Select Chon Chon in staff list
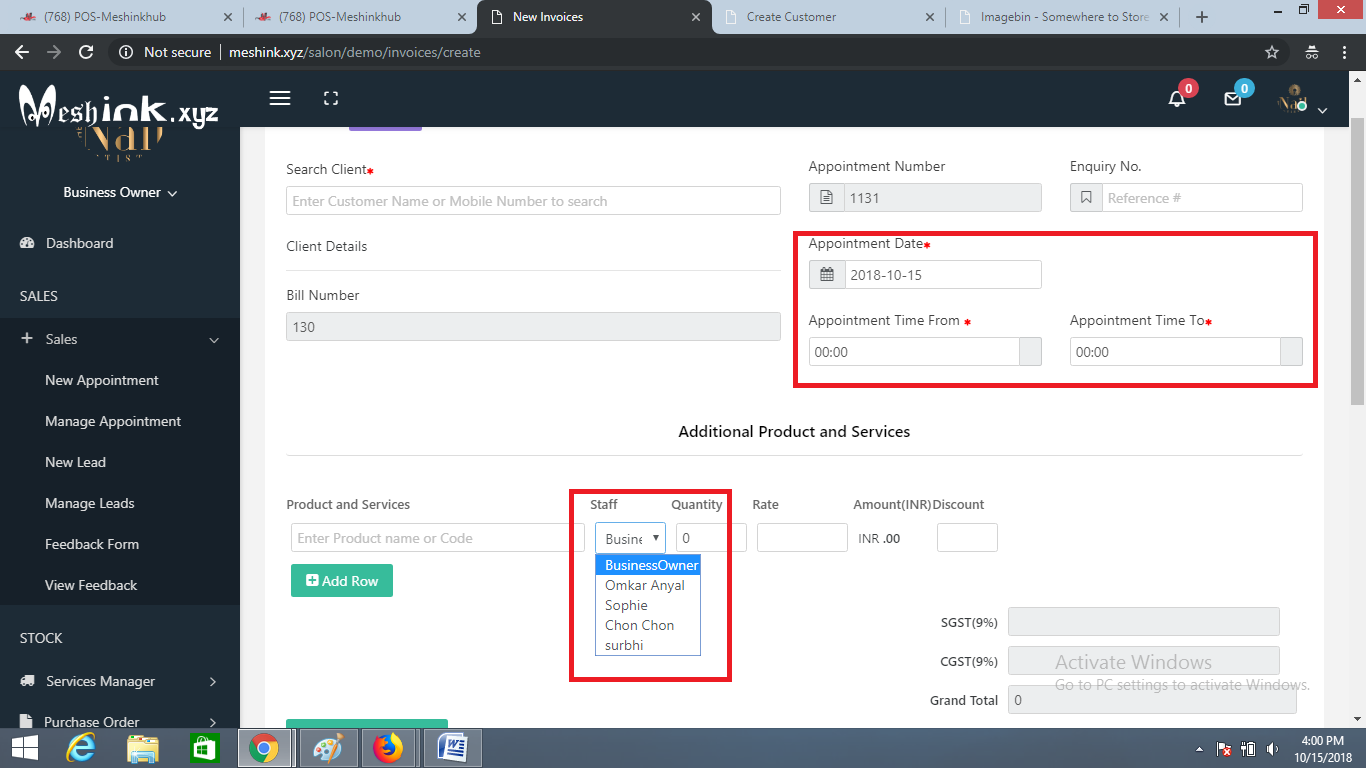 648,625
